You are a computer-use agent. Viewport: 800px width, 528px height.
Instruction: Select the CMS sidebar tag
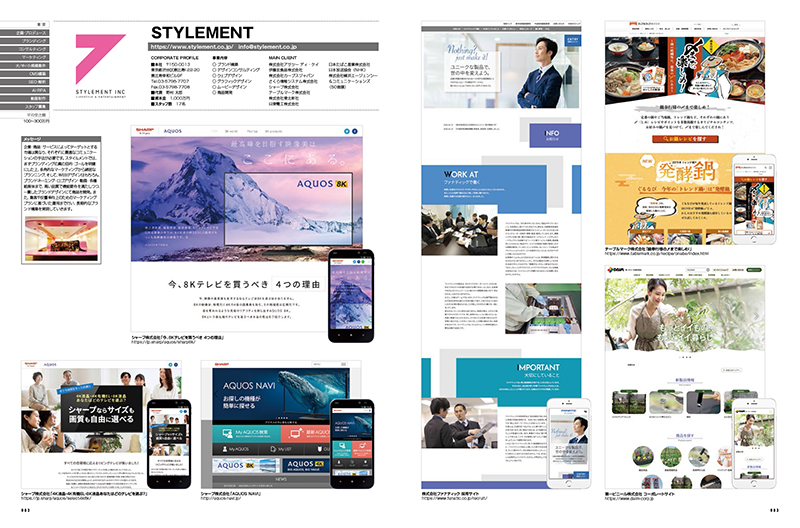23,73
